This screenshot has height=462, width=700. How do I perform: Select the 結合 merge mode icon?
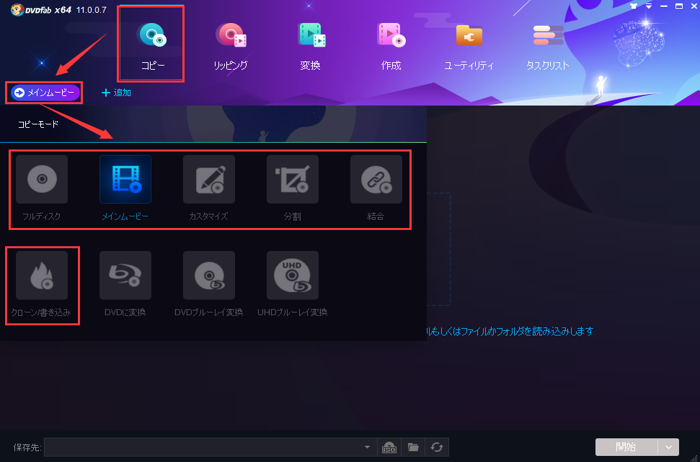(376, 181)
